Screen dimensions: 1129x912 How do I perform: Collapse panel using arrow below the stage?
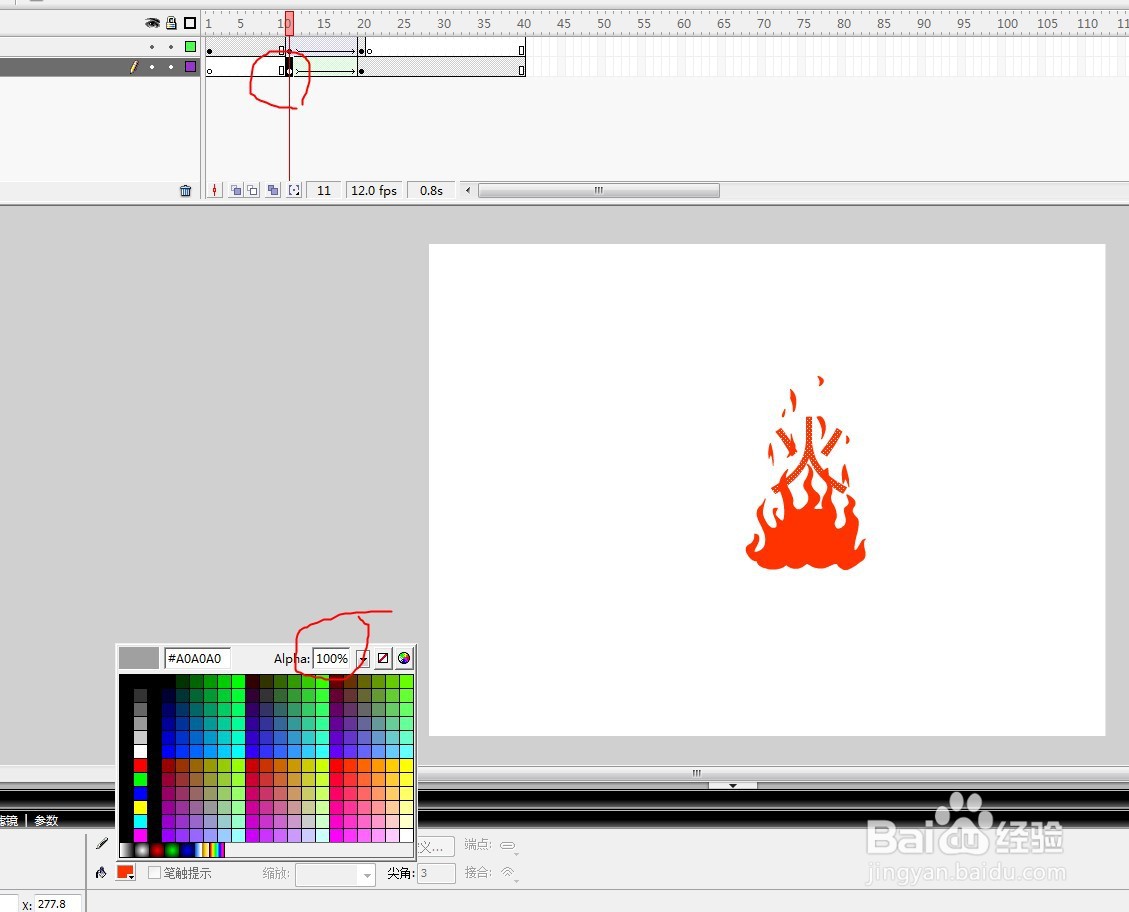click(x=732, y=785)
